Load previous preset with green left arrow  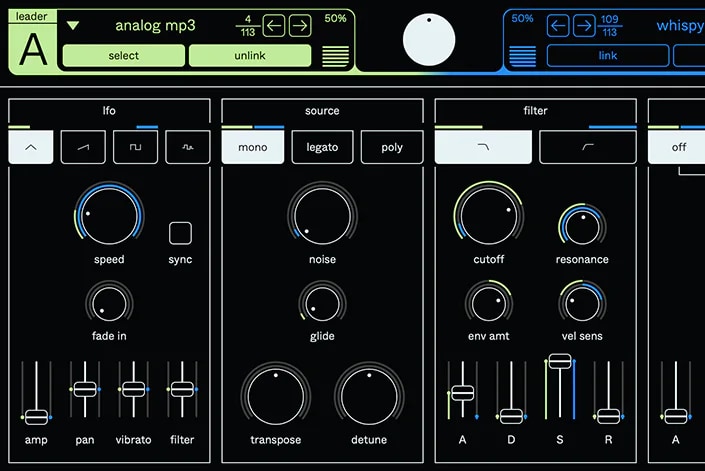pos(274,26)
